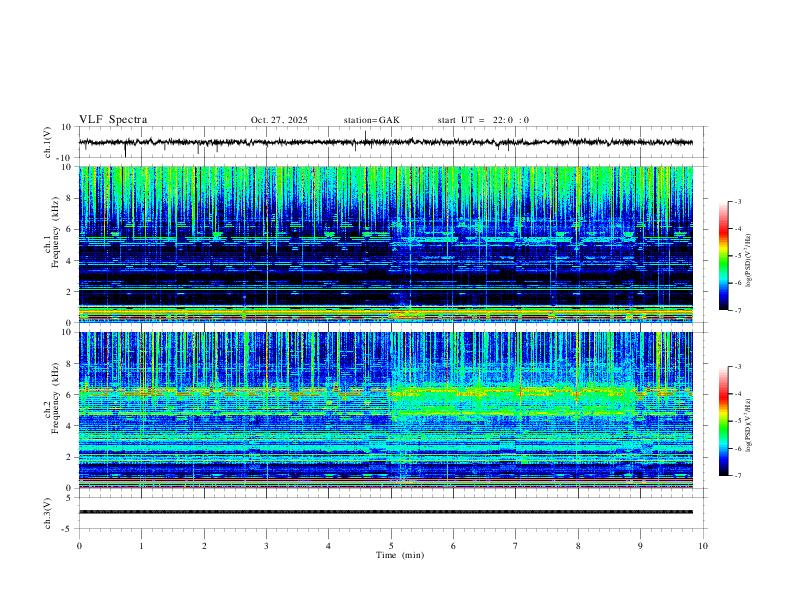
Task: Click the ch.1 color bar log(PSD) label
Action: pyautogui.click(x=748, y=261)
